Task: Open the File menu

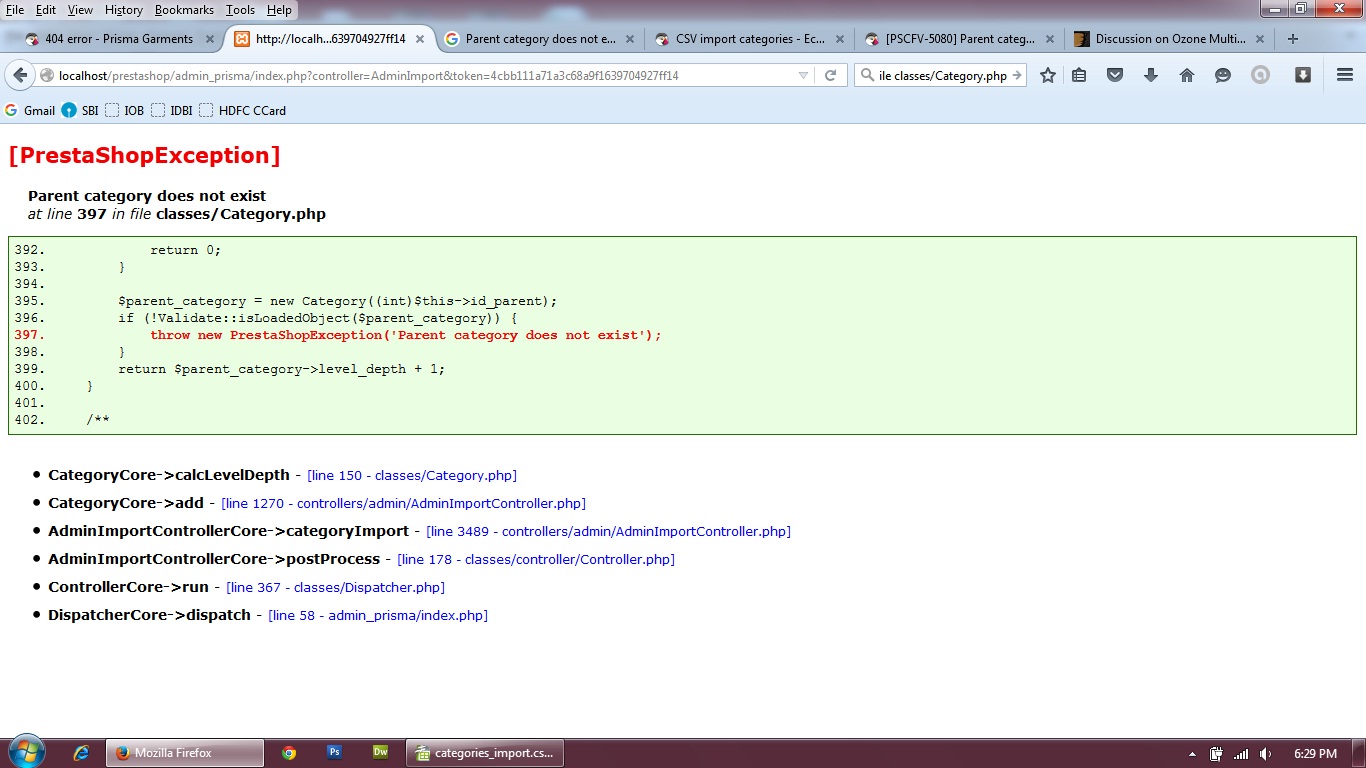Action: click(15, 10)
